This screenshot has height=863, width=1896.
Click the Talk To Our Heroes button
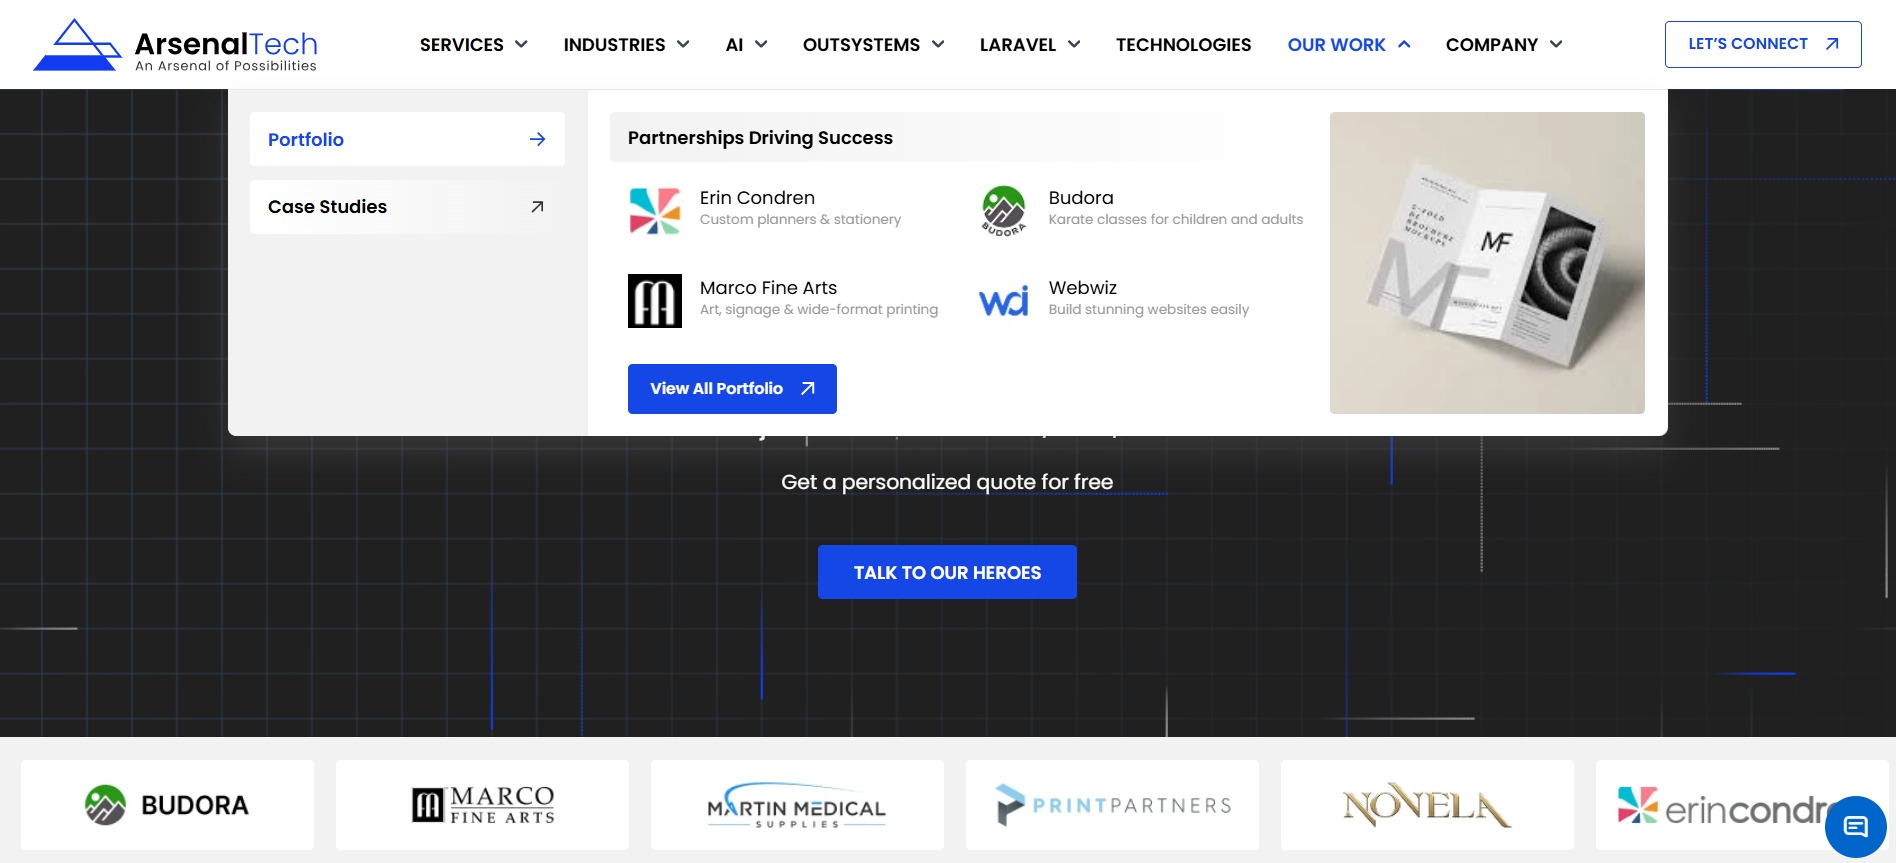(947, 572)
